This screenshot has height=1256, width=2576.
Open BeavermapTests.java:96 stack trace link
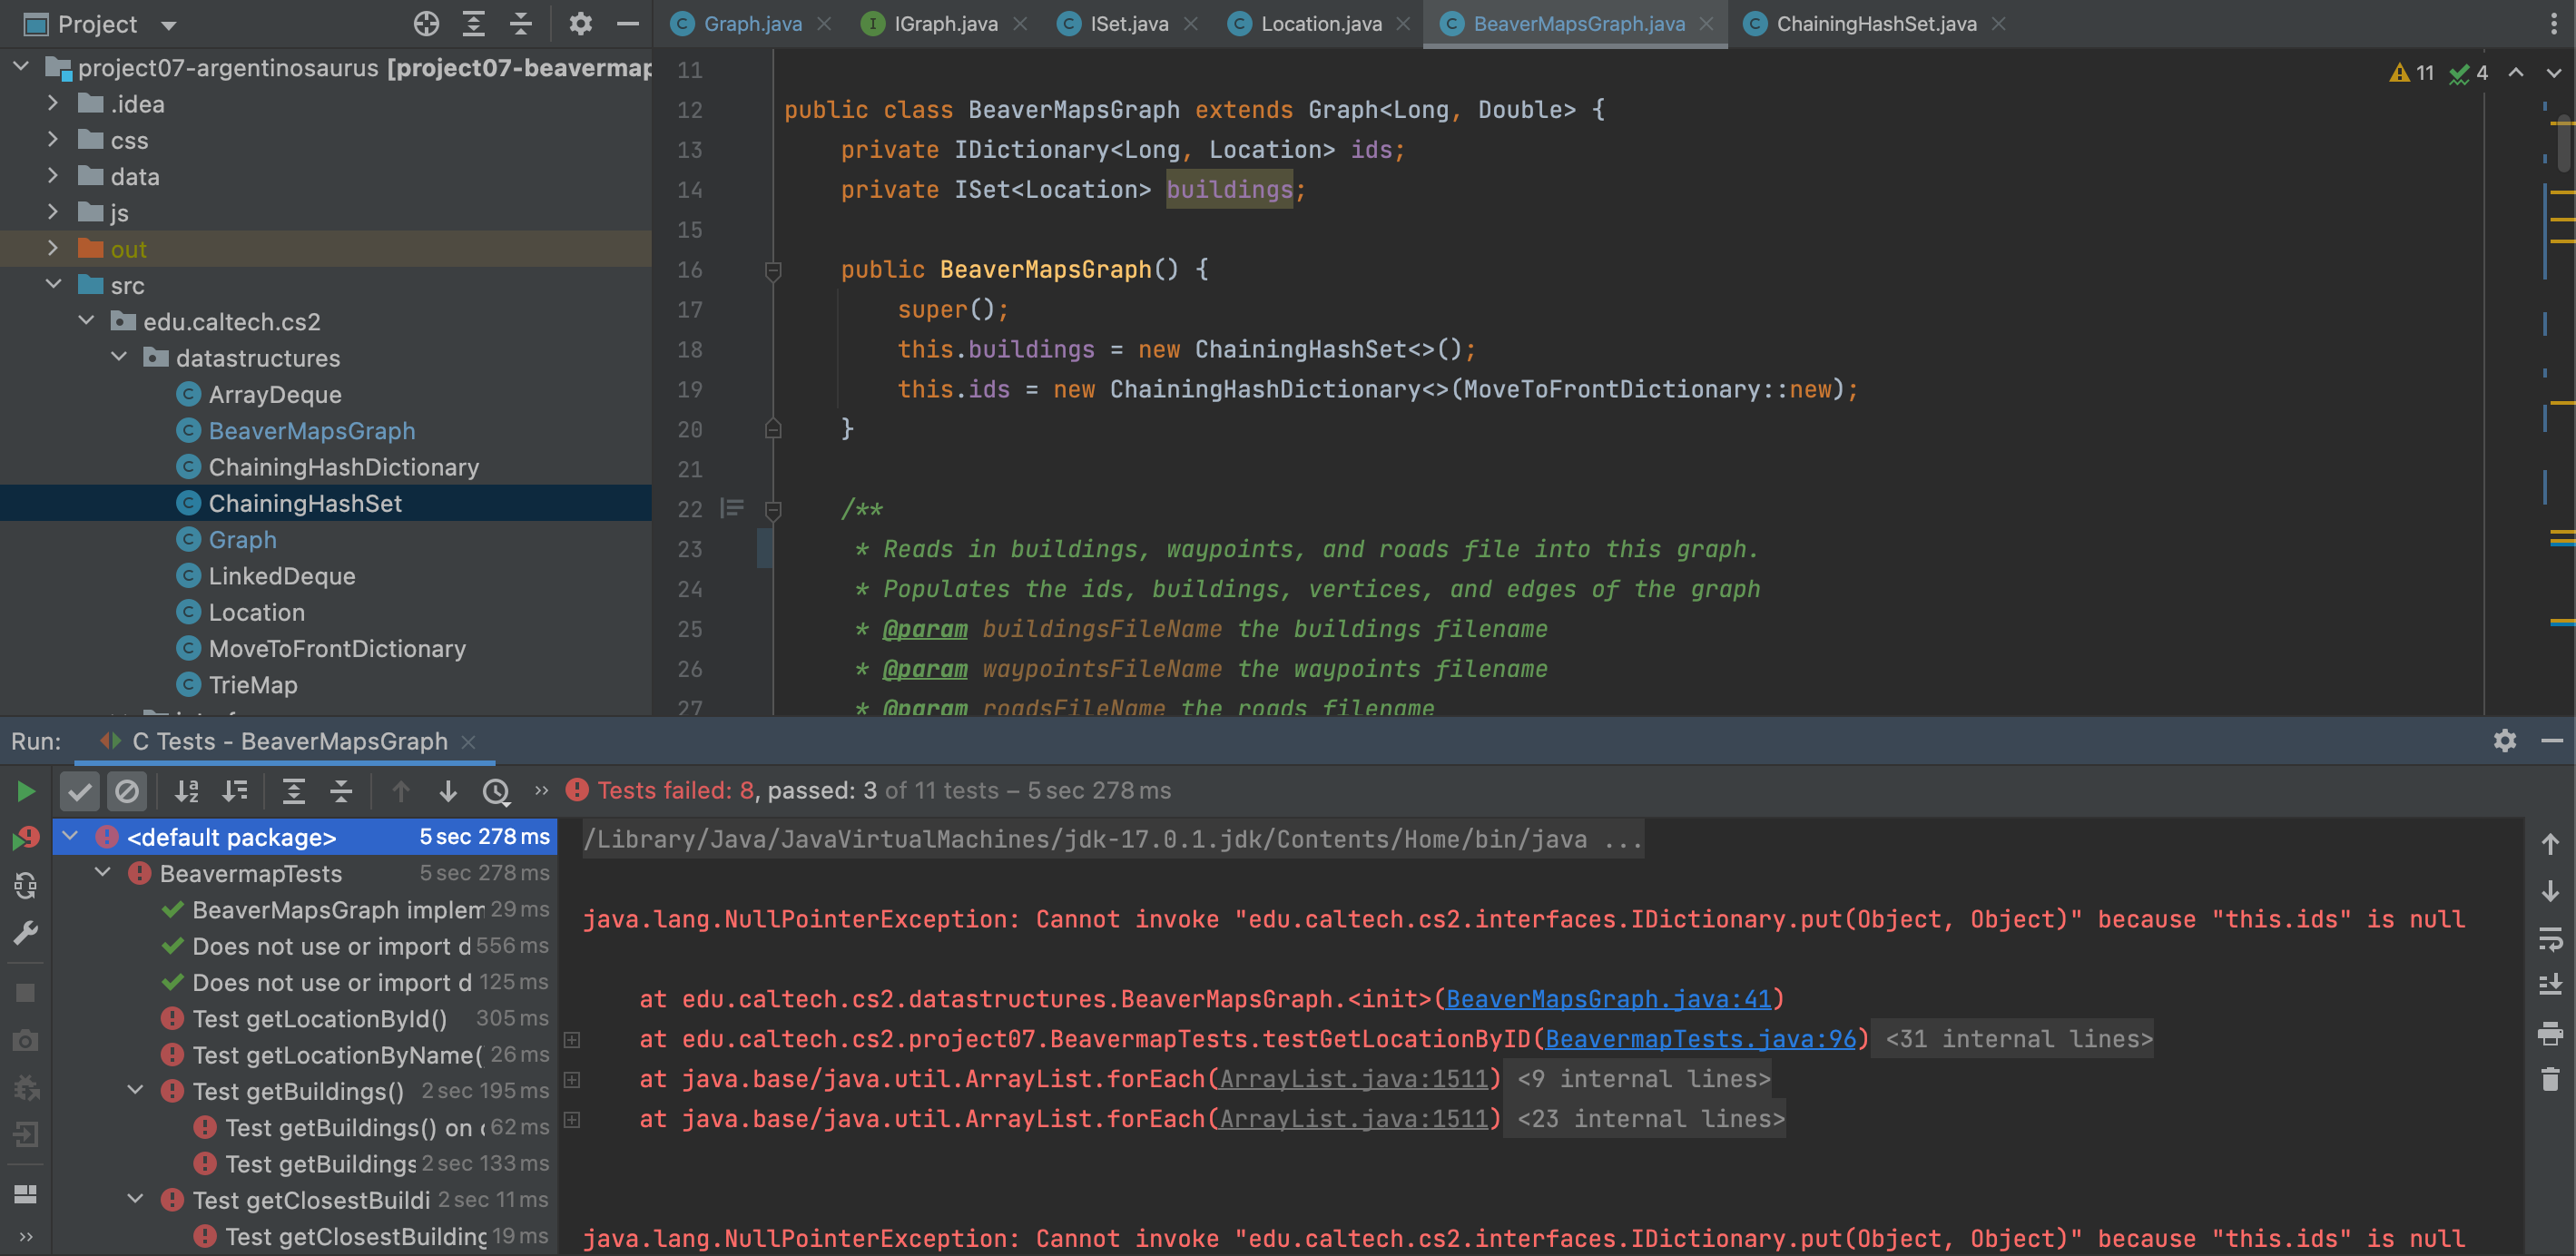[1700, 1038]
